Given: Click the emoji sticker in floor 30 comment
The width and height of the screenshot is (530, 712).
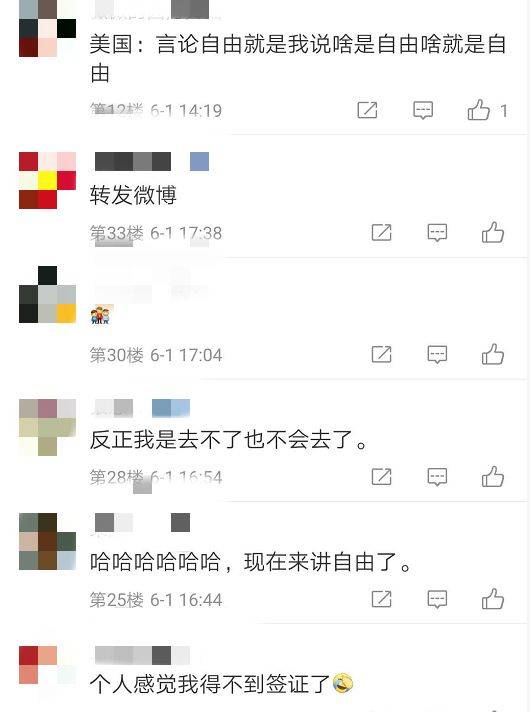Looking at the screenshot, I should [101, 315].
